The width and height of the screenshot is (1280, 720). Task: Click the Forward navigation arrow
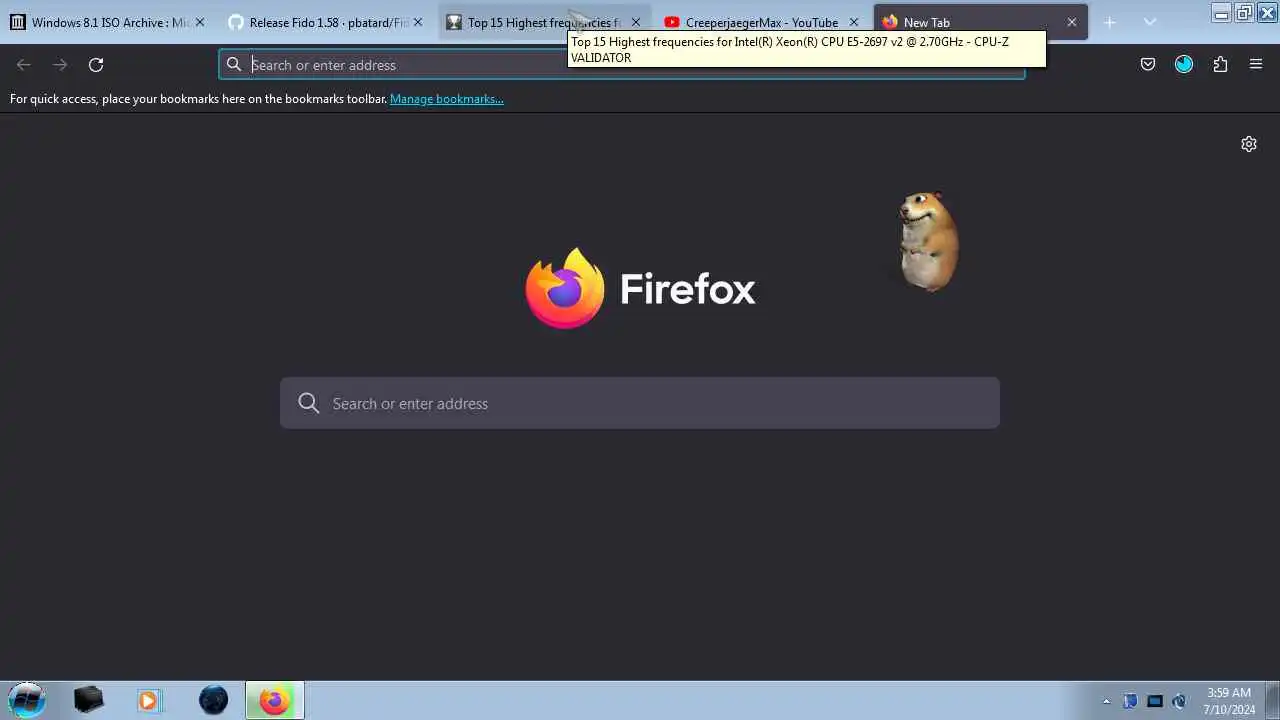[60, 65]
